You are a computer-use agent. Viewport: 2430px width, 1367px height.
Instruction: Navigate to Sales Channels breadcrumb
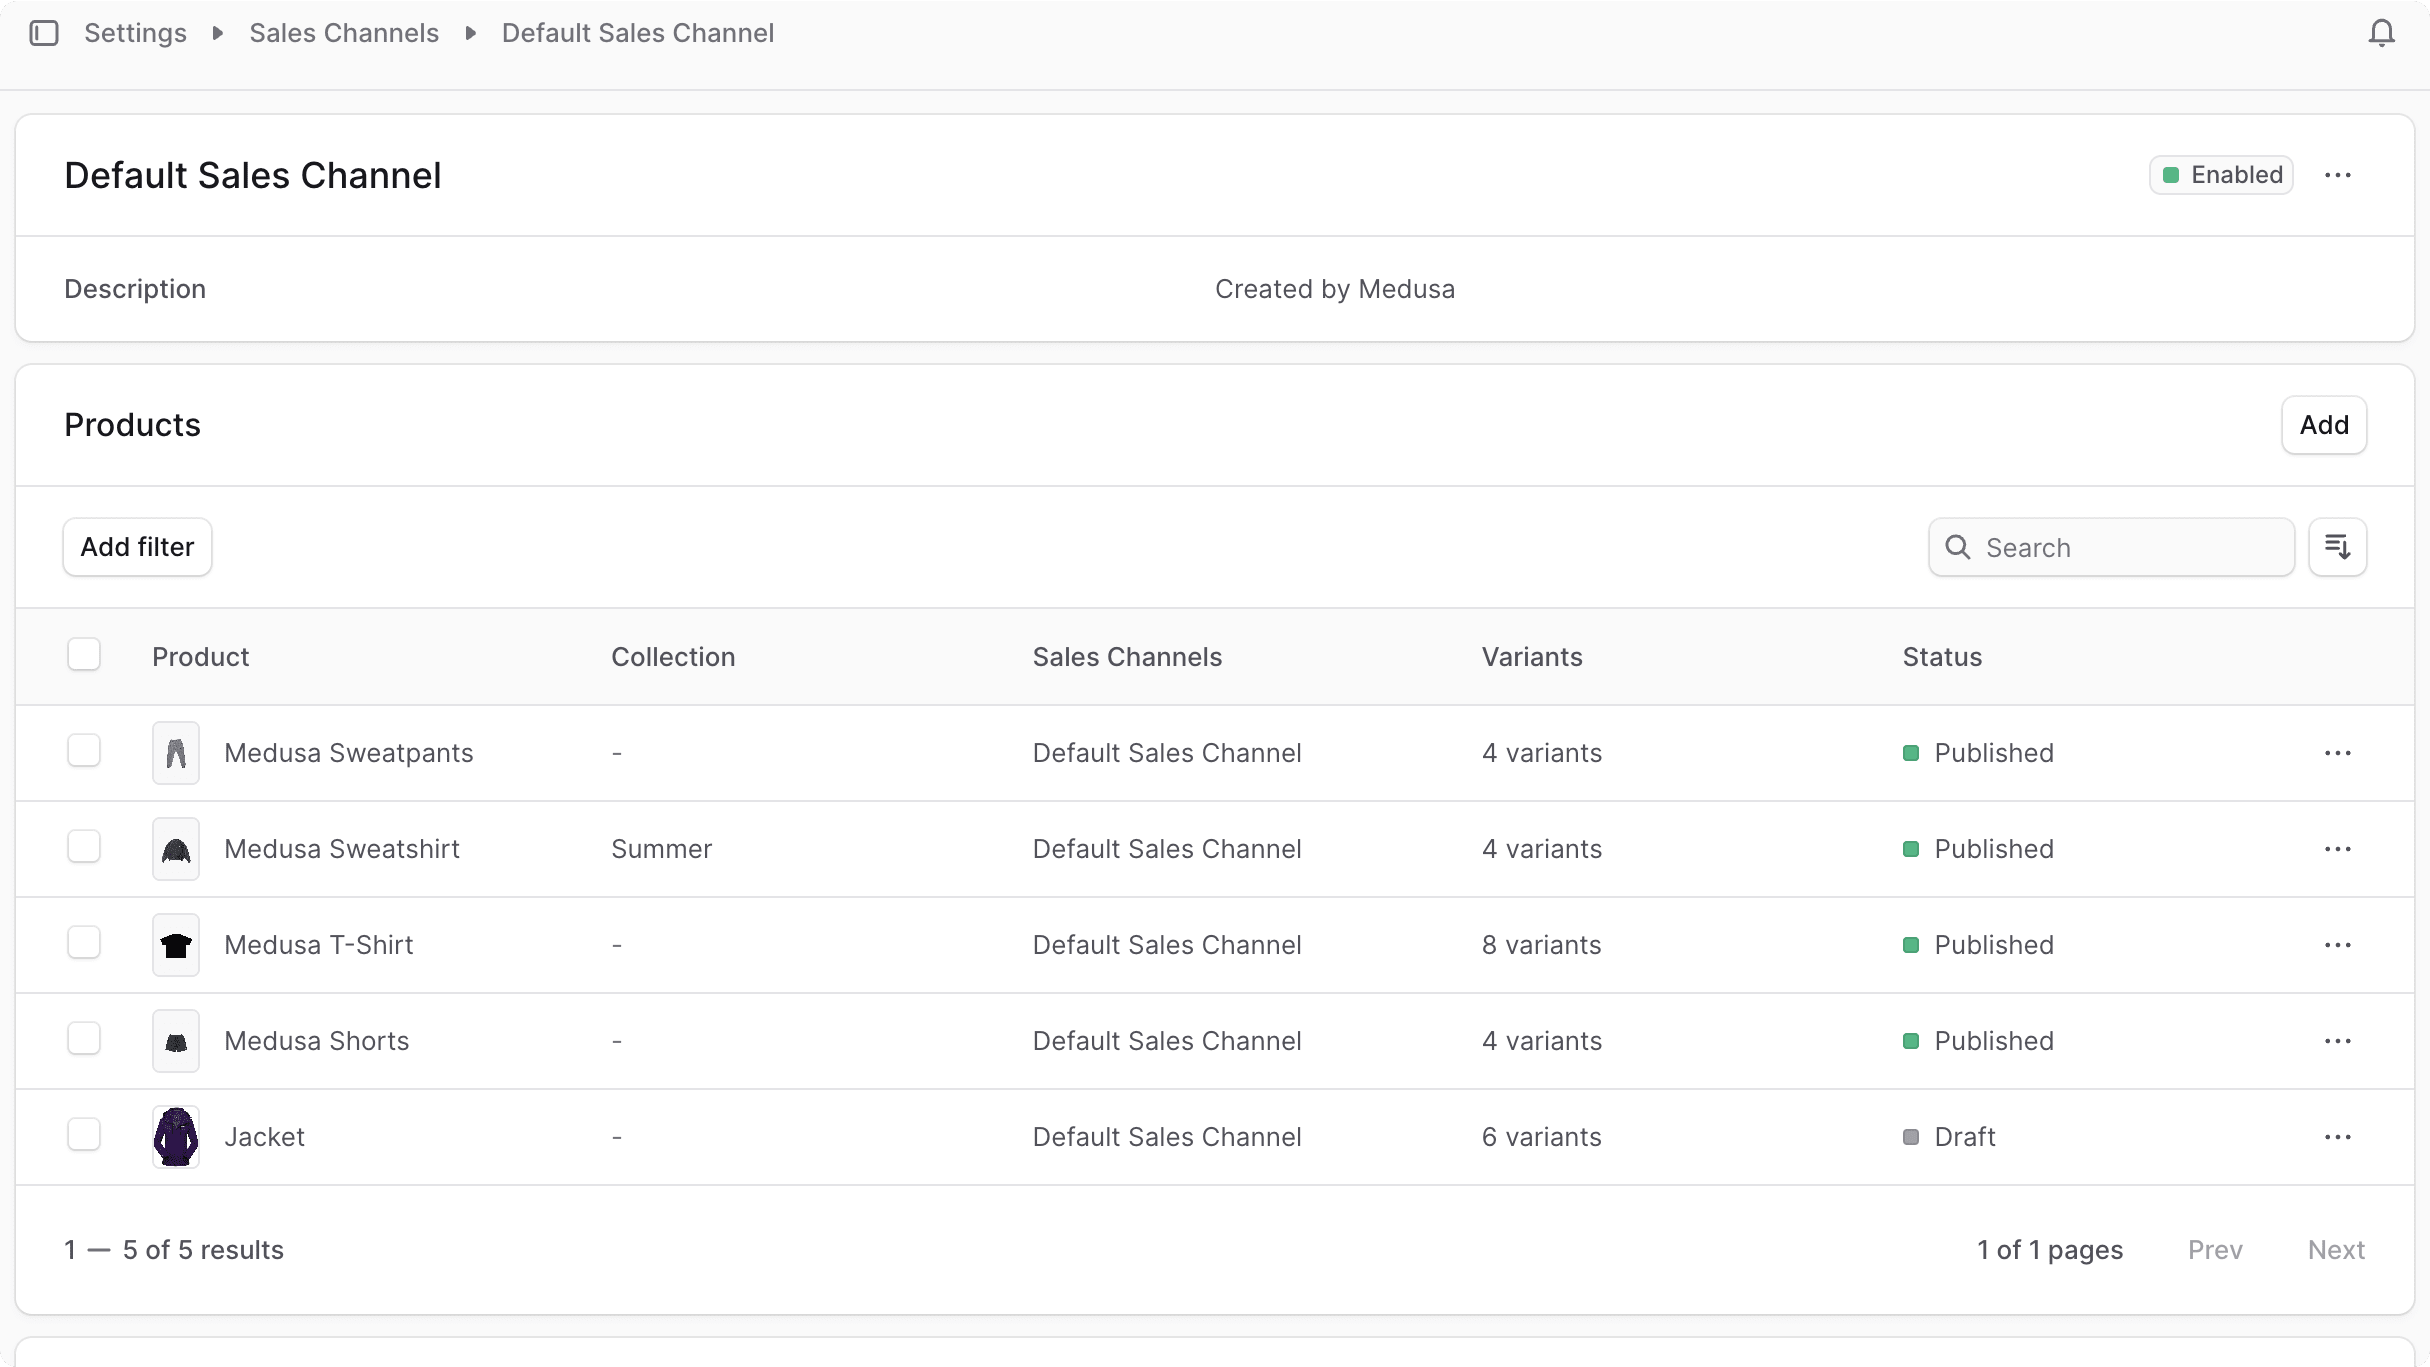[344, 32]
